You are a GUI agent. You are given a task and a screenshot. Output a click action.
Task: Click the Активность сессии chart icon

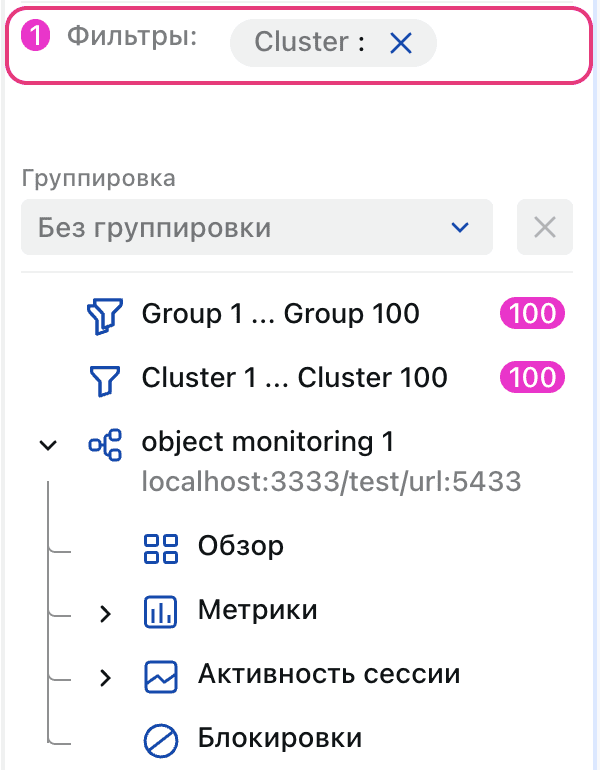click(x=161, y=675)
